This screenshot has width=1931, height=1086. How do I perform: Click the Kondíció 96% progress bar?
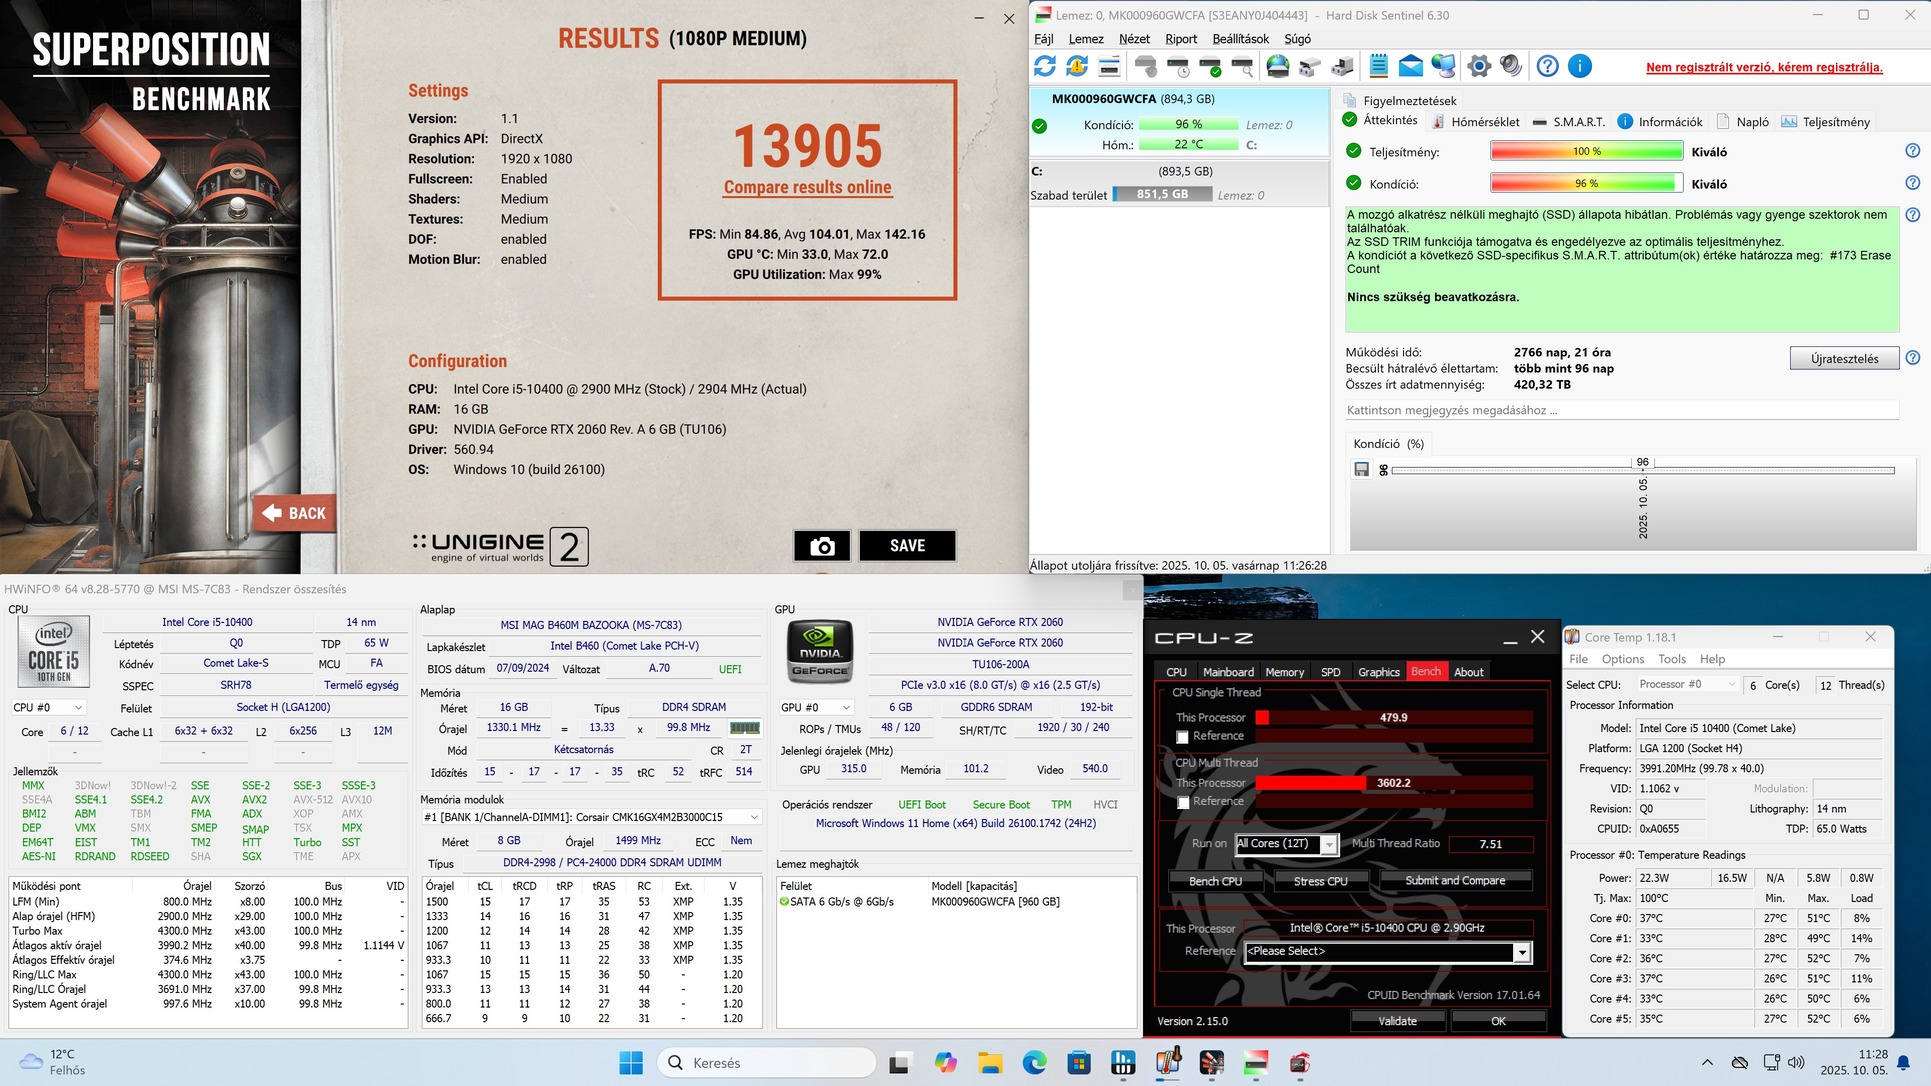point(1586,183)
